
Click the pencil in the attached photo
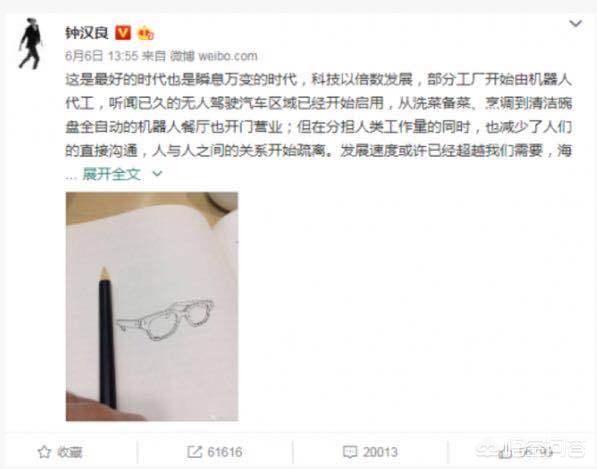(107, 338)
